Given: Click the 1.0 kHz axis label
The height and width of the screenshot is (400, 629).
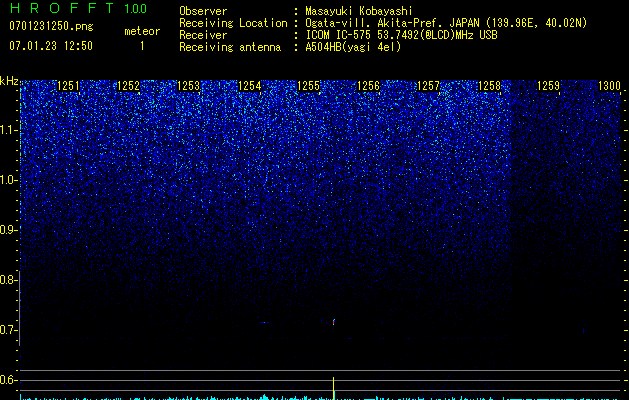Looking at the screenshot, I should [x=8, y=180].
